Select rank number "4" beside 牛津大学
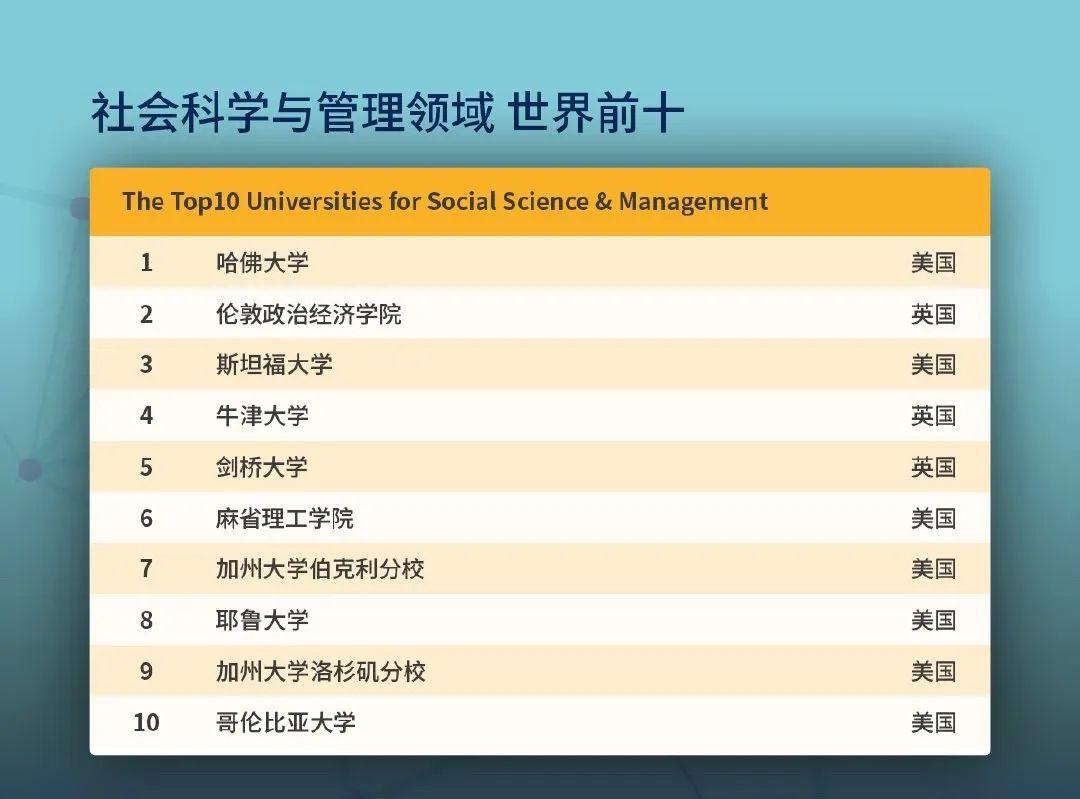 (146, 415)
